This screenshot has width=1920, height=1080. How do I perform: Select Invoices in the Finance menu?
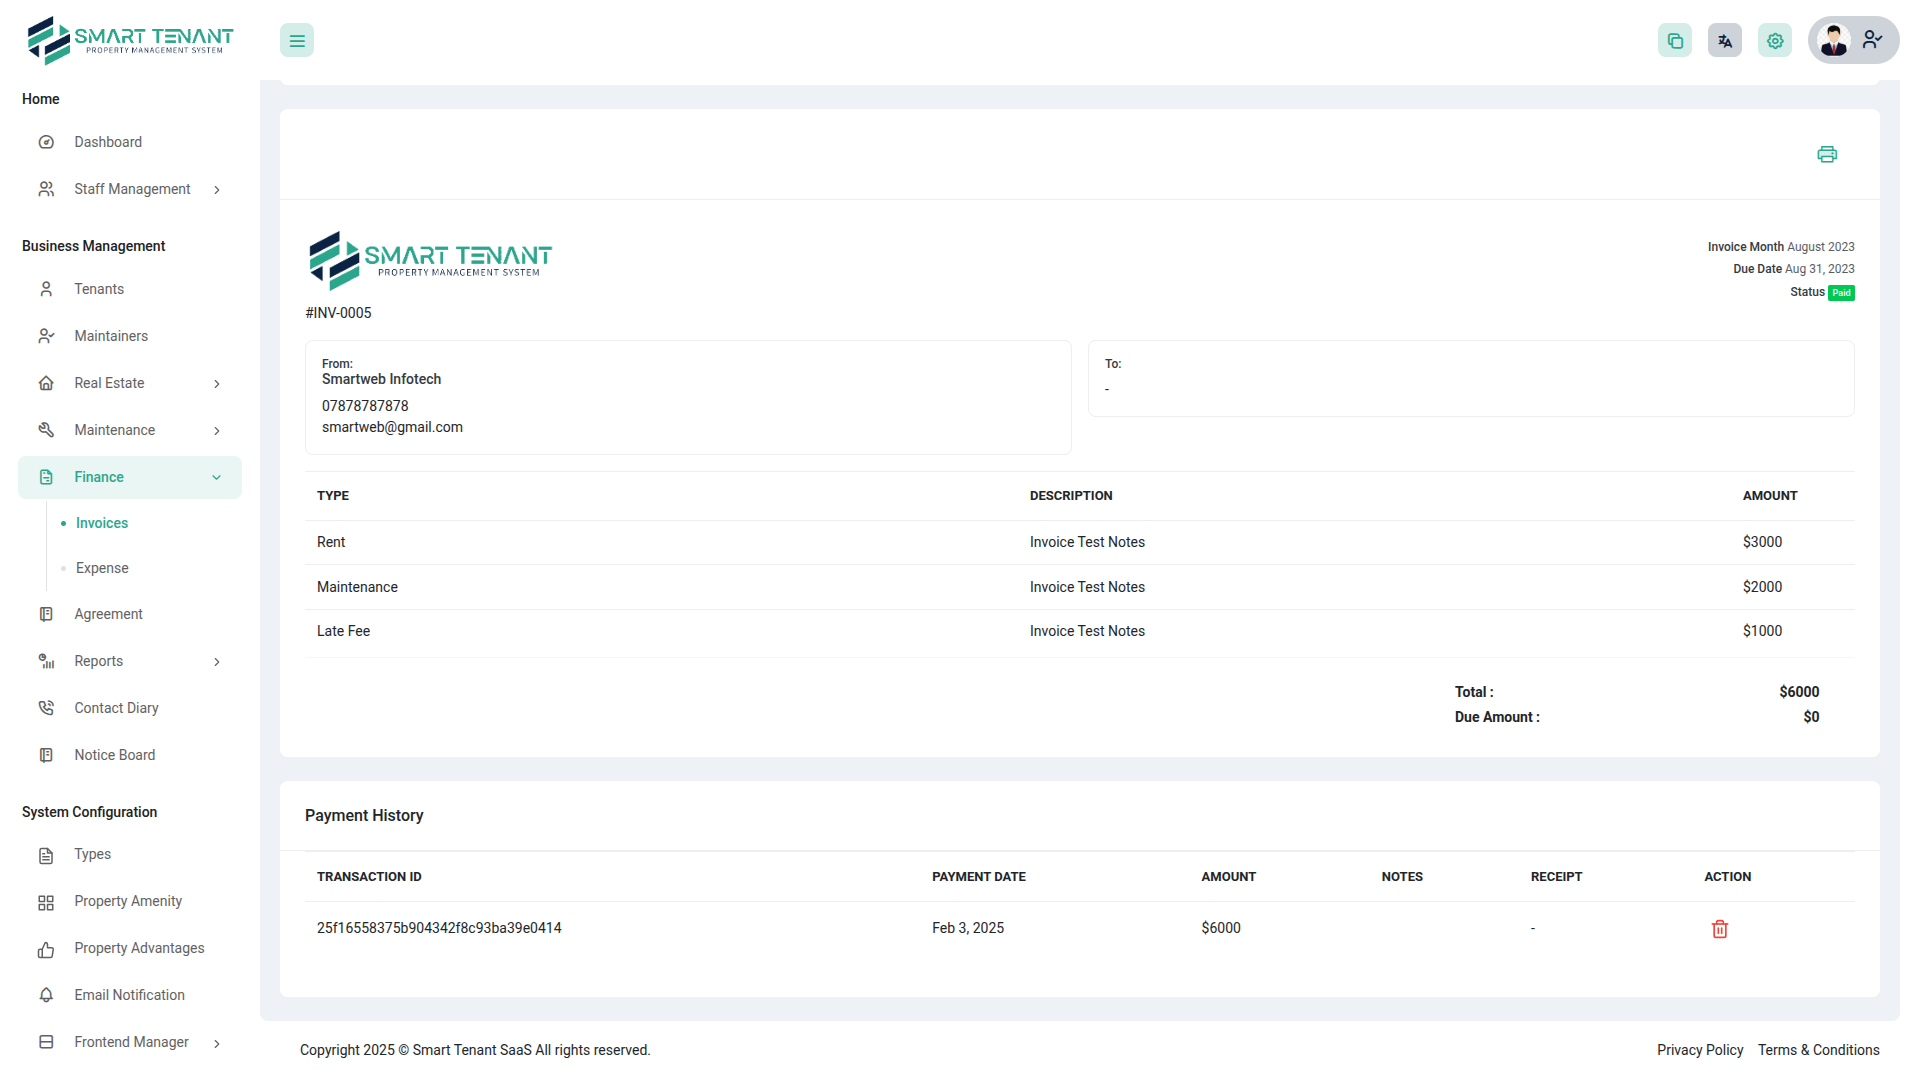pos(101,523)
